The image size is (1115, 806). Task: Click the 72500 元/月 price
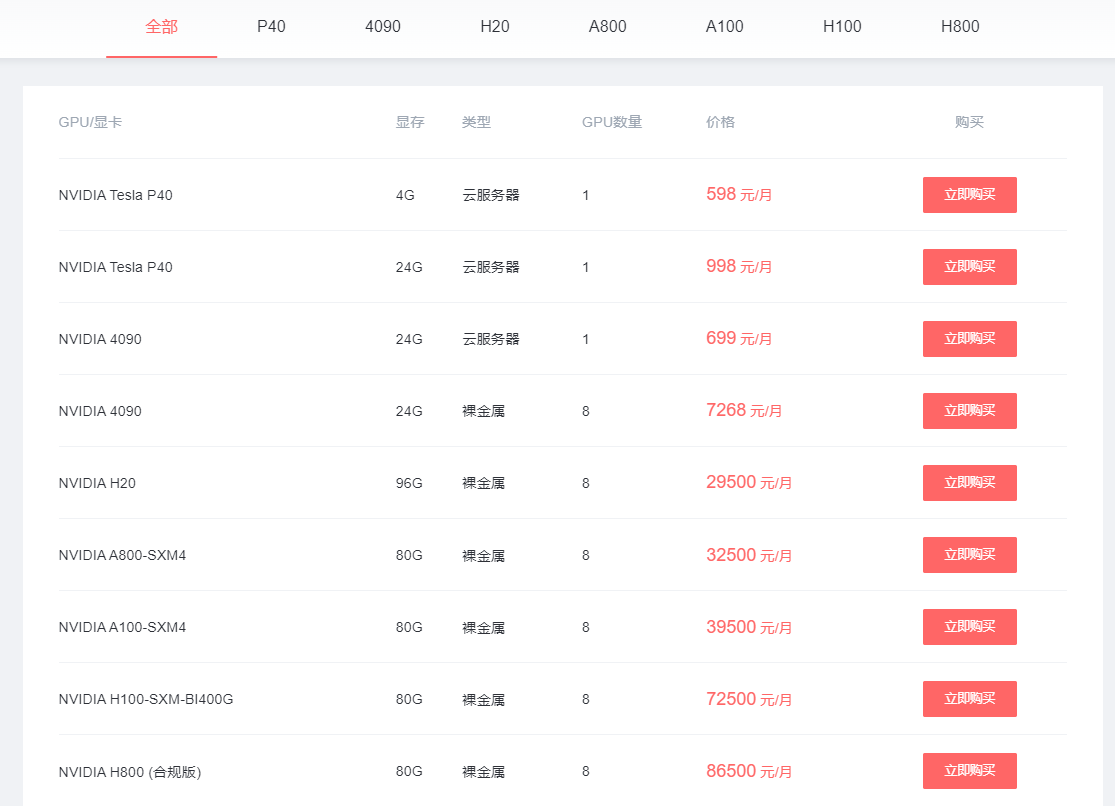(x=749, y=699)
